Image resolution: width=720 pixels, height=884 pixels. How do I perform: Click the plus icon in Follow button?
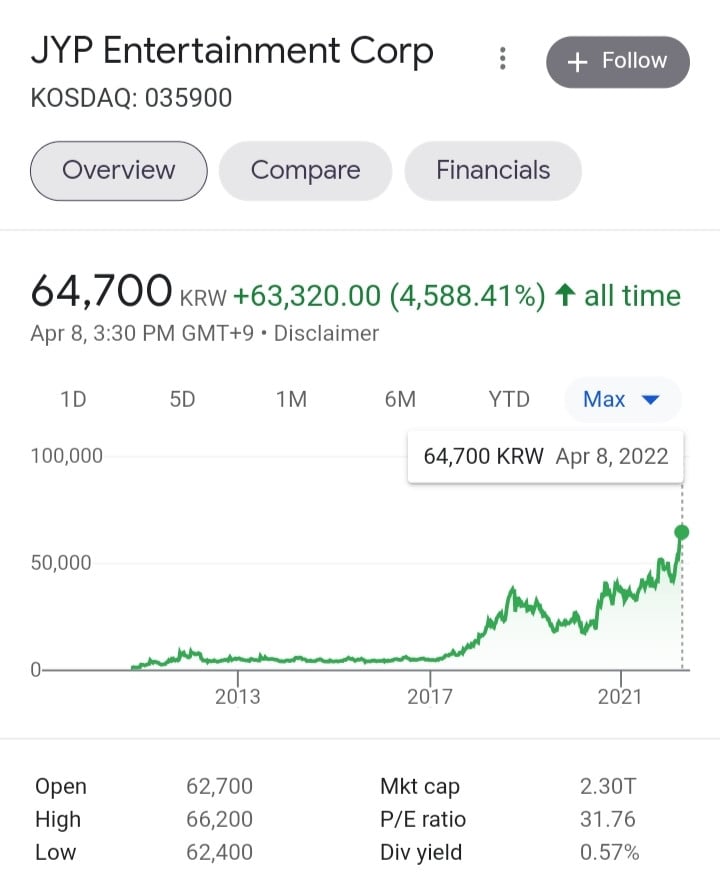click(x=577, y=62)
